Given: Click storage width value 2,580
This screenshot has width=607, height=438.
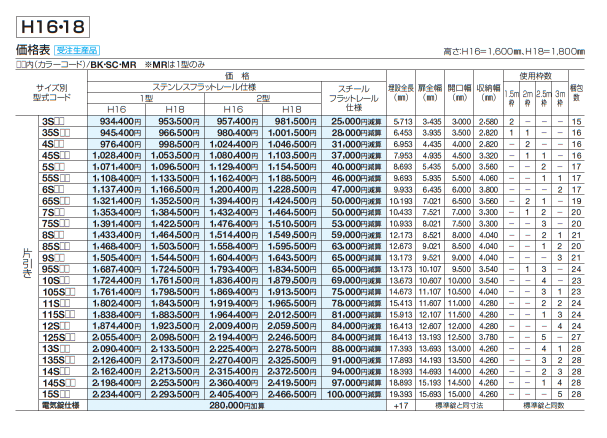Looking at the screenshot, I should tap(489, 122).
